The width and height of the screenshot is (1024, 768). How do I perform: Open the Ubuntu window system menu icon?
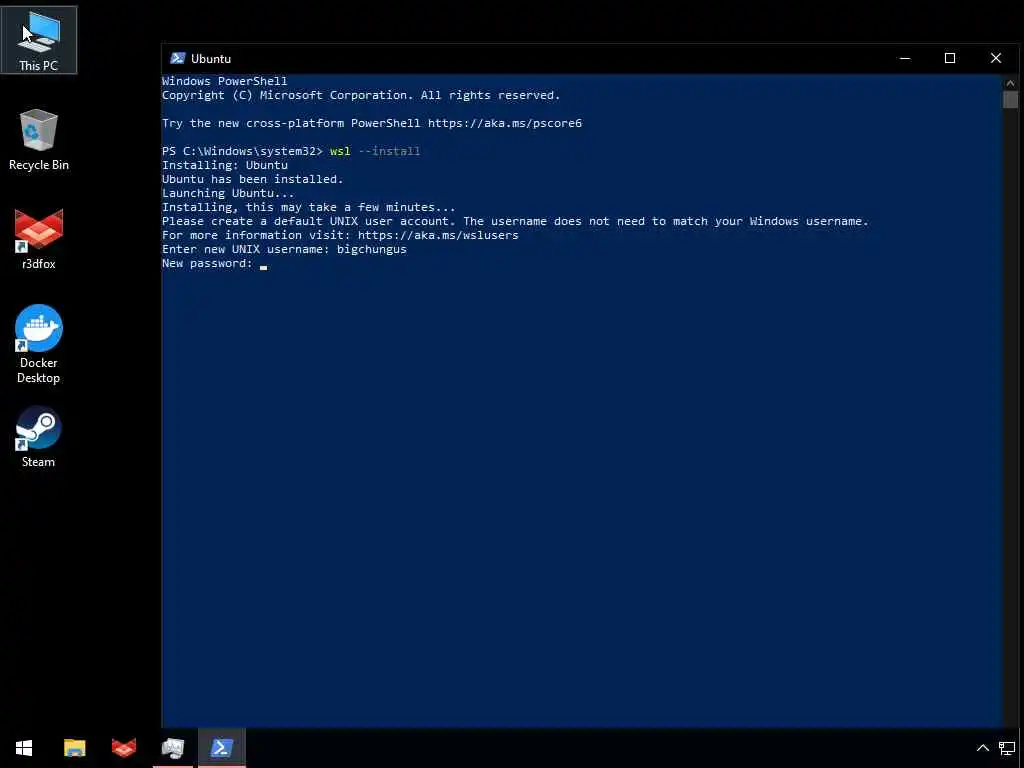[178, 58]
